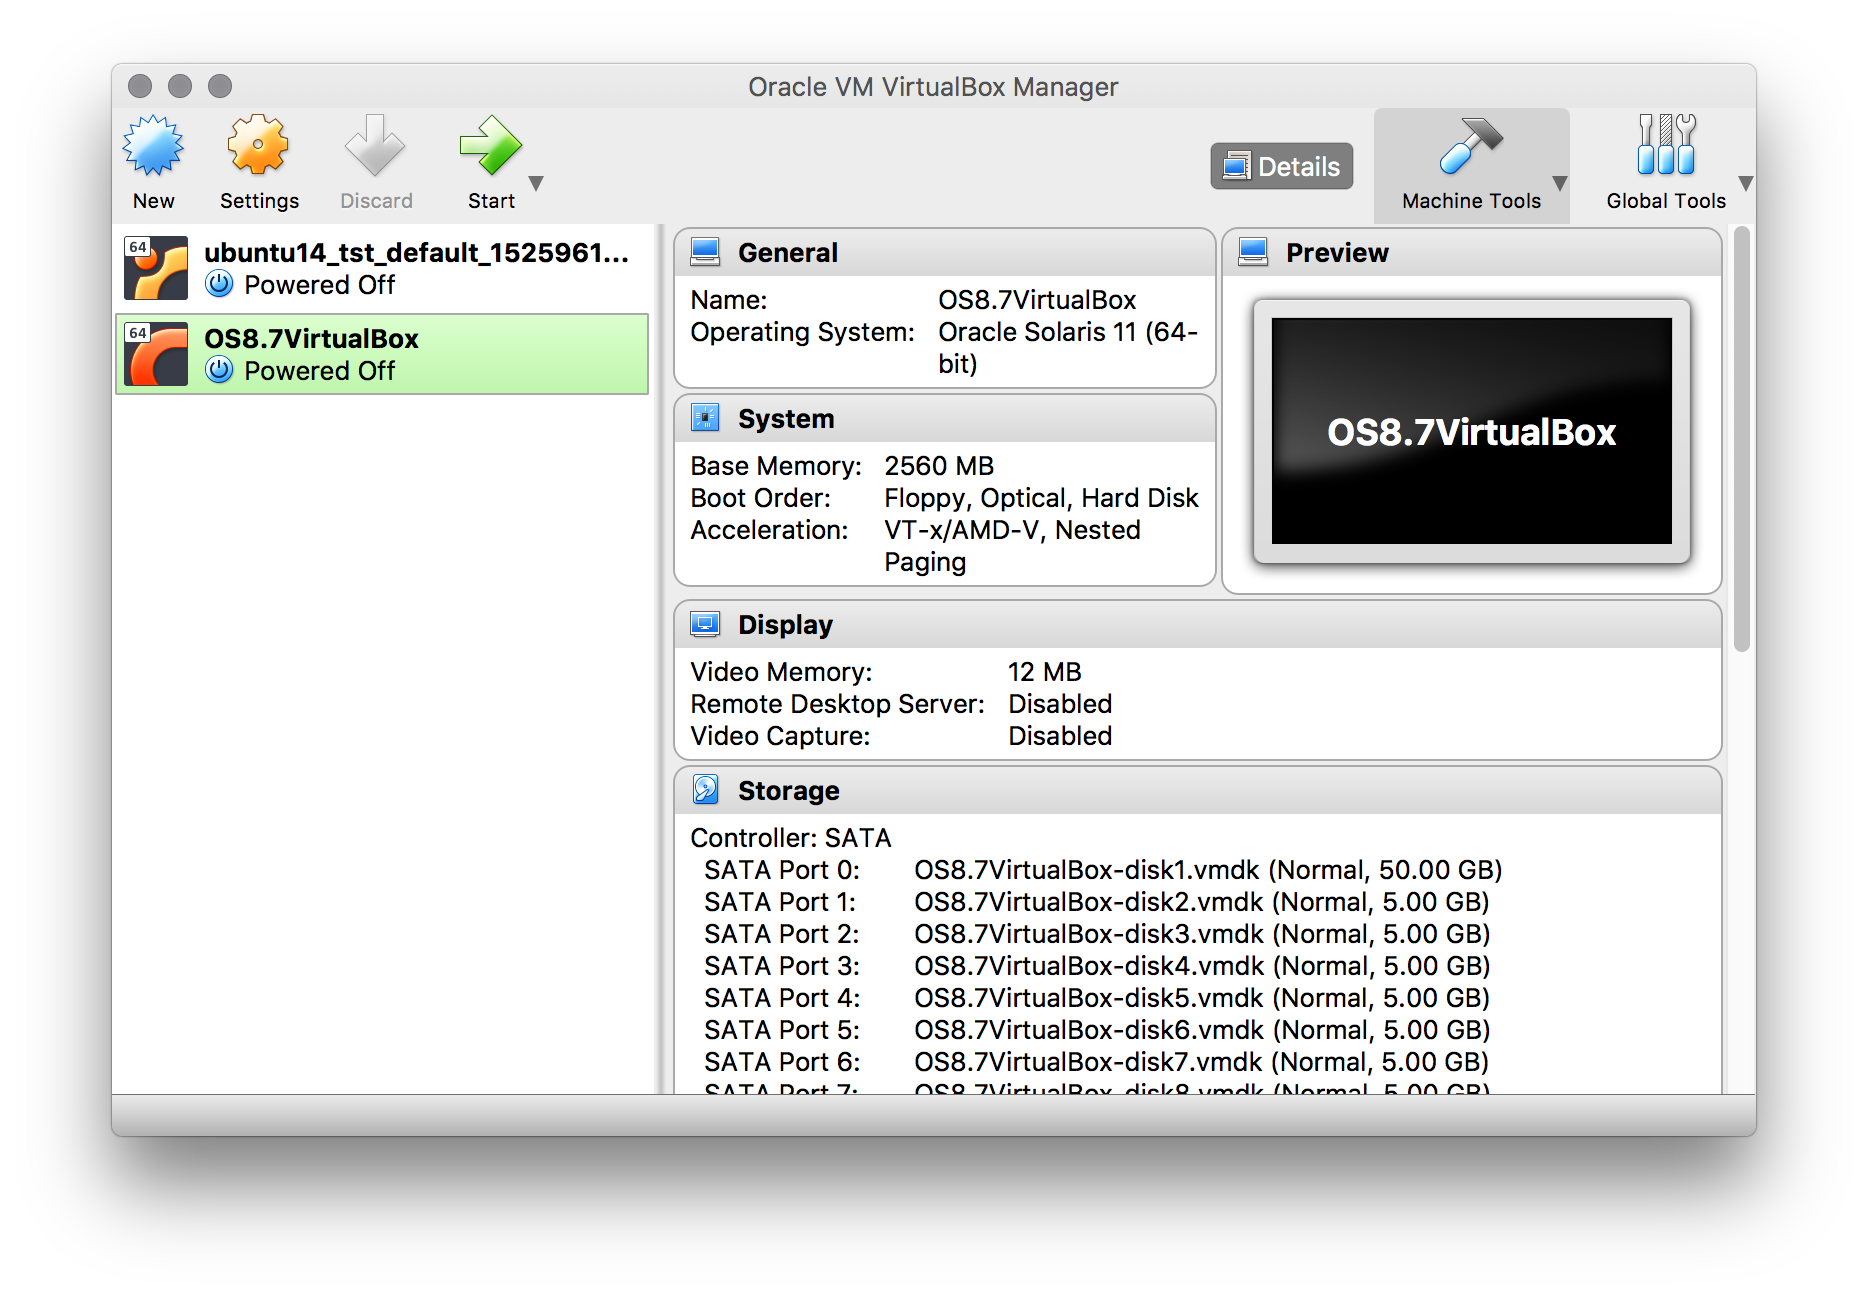1868x1296 pixels.
Task: Click Remote Desktop Server 'Disabled' value
Action: 1060,704
